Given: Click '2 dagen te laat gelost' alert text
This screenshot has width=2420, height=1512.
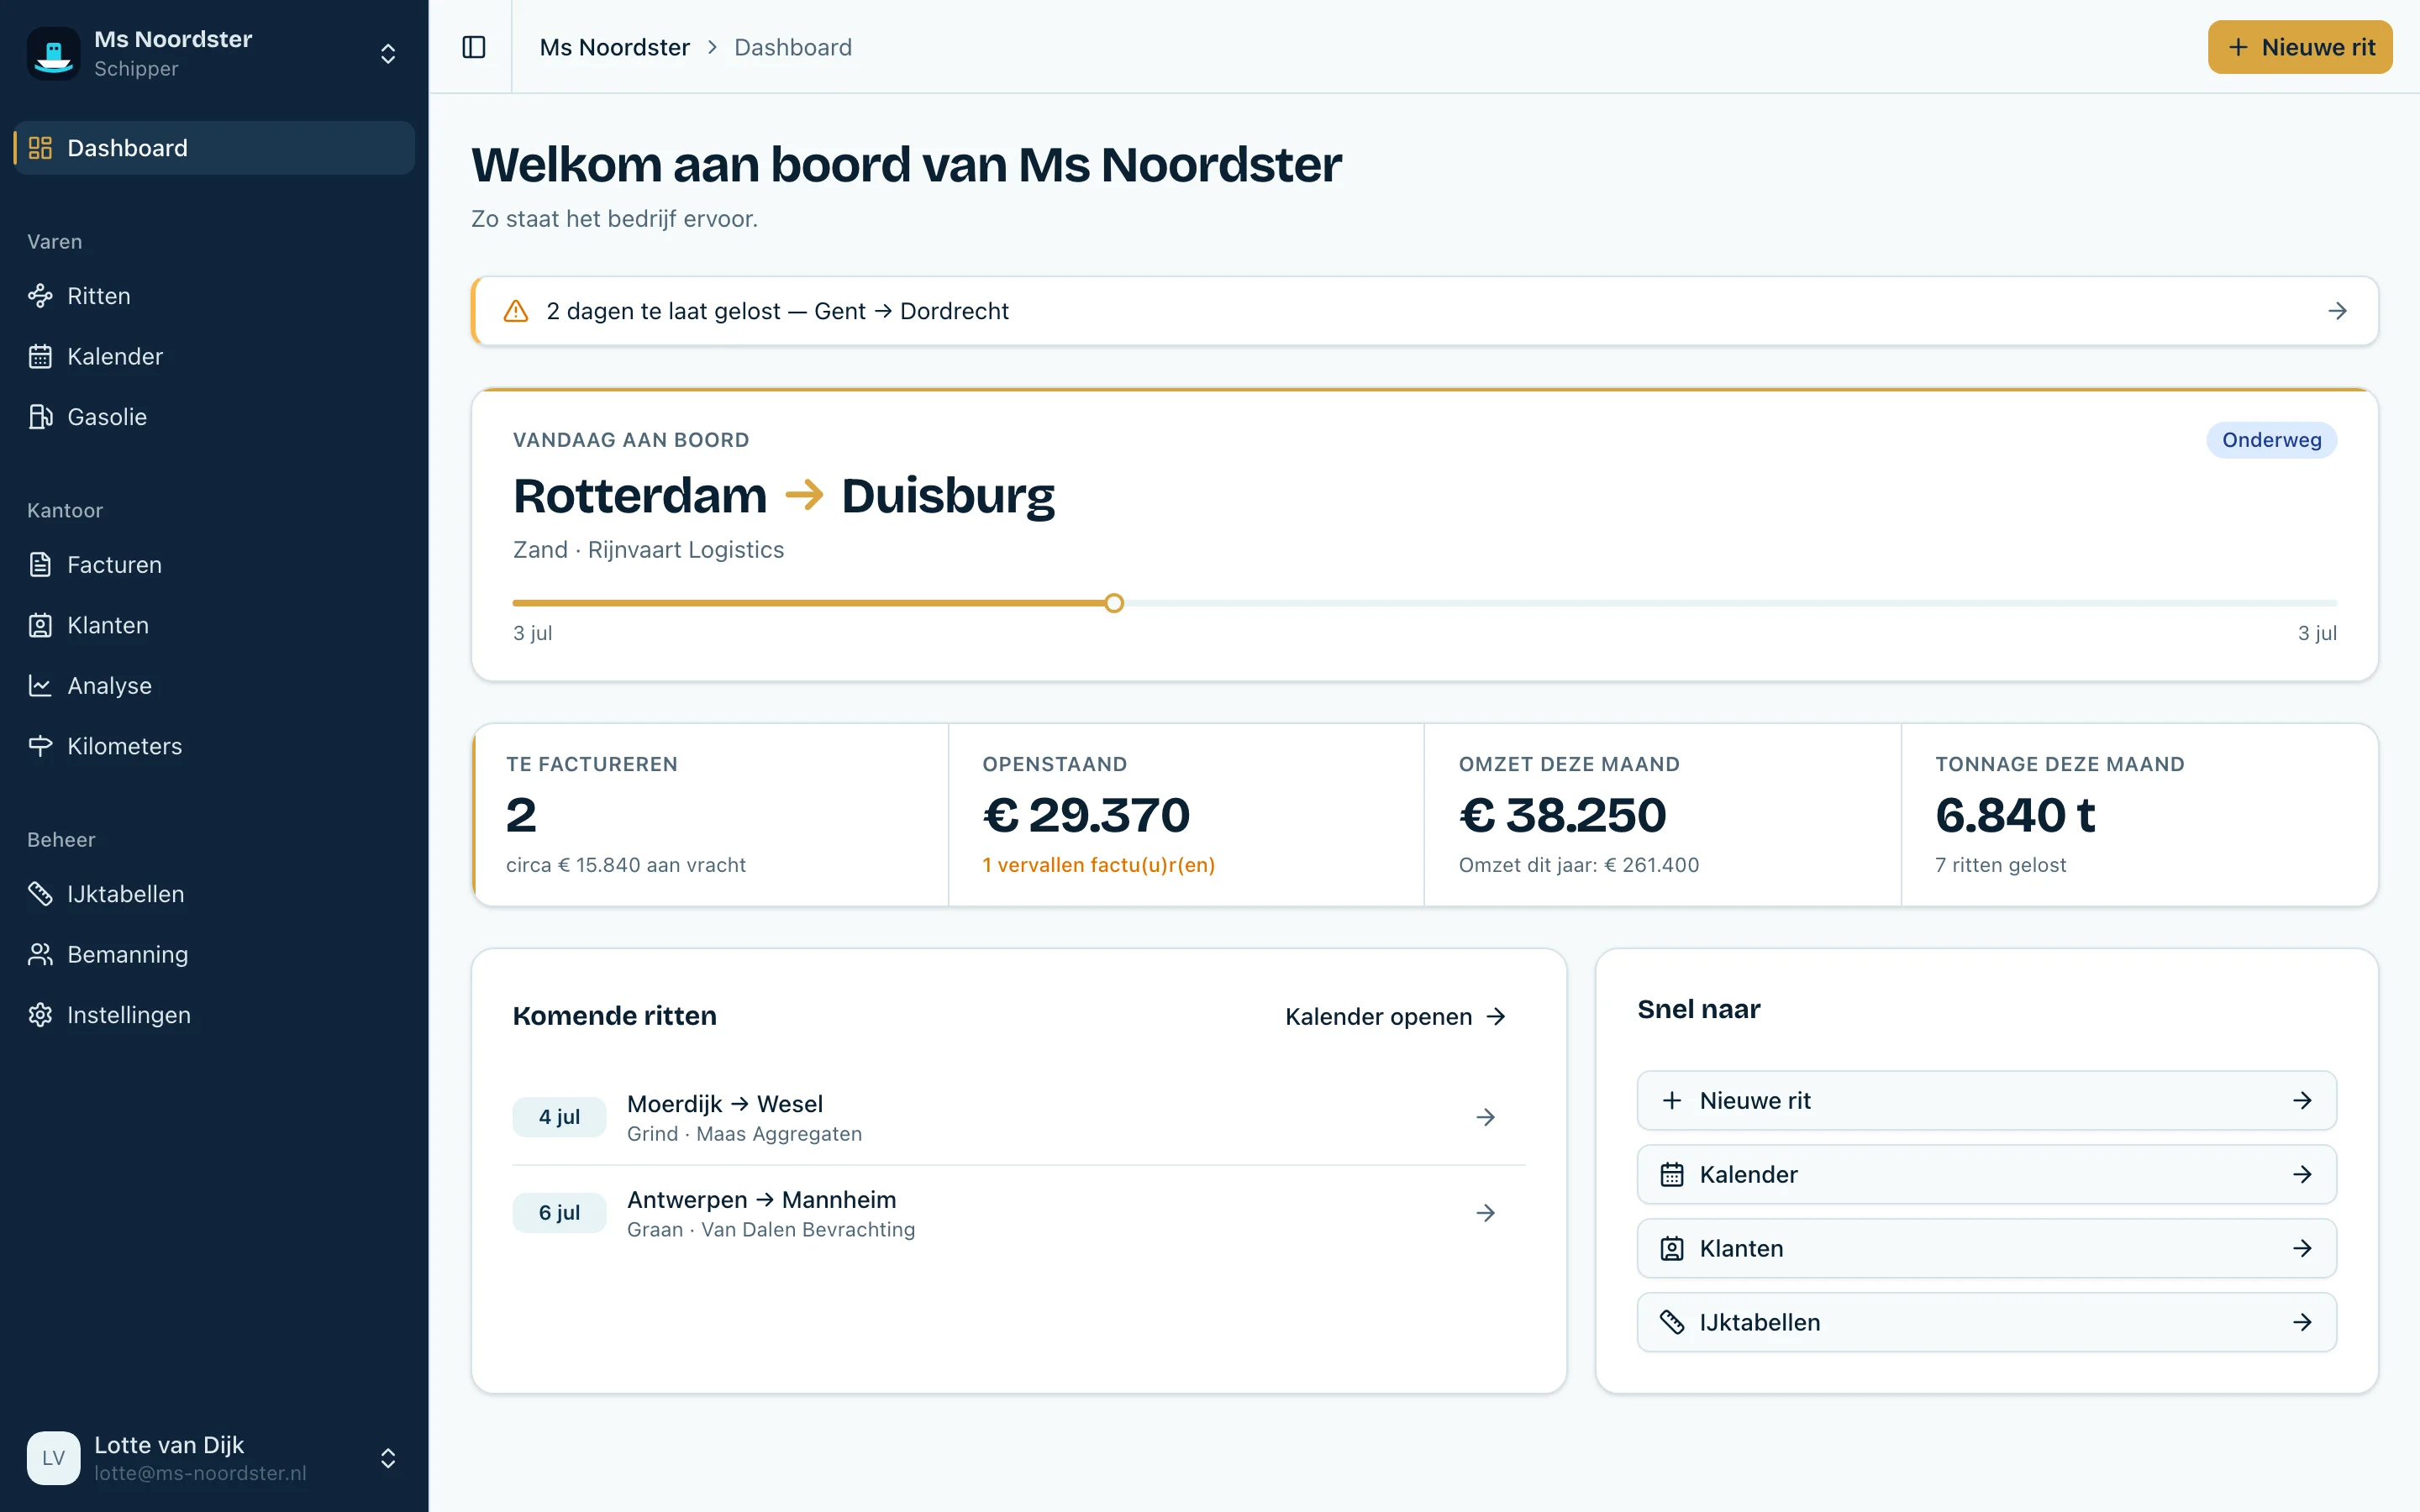Looking at the screenshot, I should [663, 311].
